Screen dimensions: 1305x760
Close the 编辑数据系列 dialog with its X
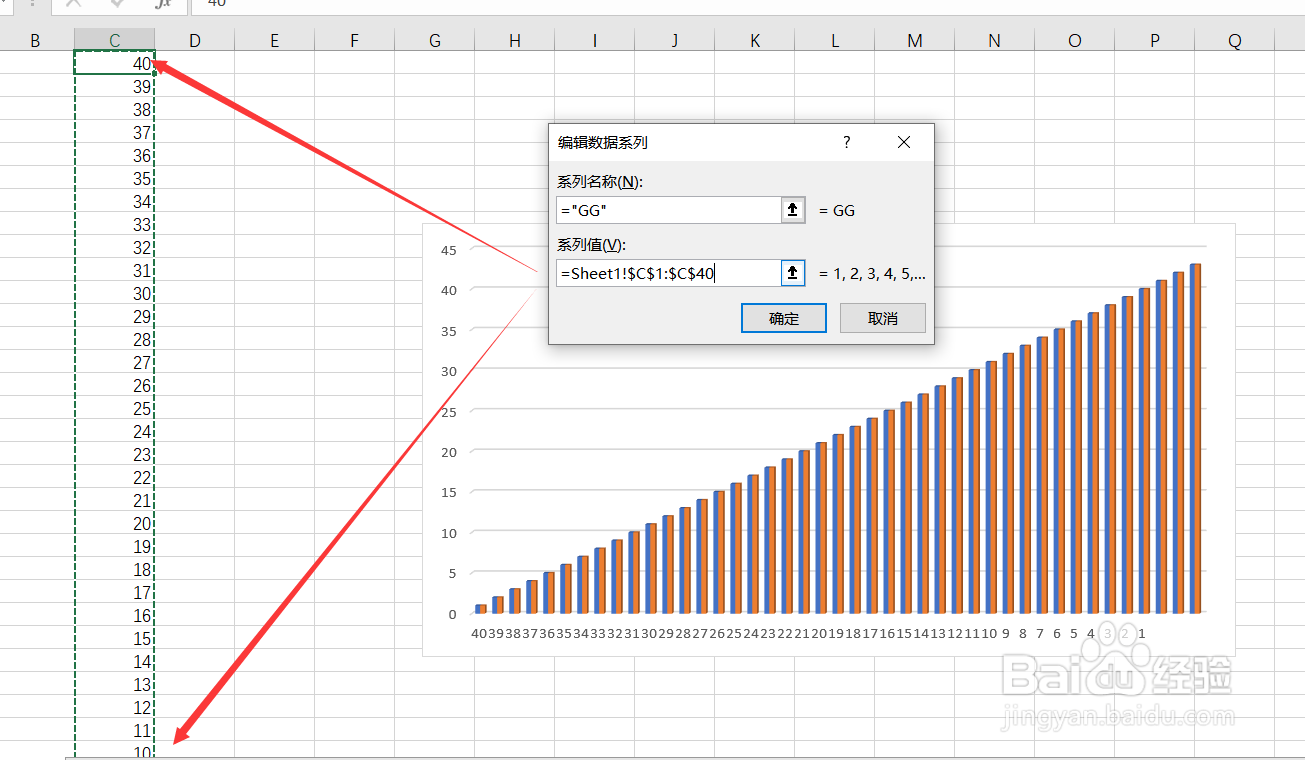pyautogui.click(x=903, y=142)
